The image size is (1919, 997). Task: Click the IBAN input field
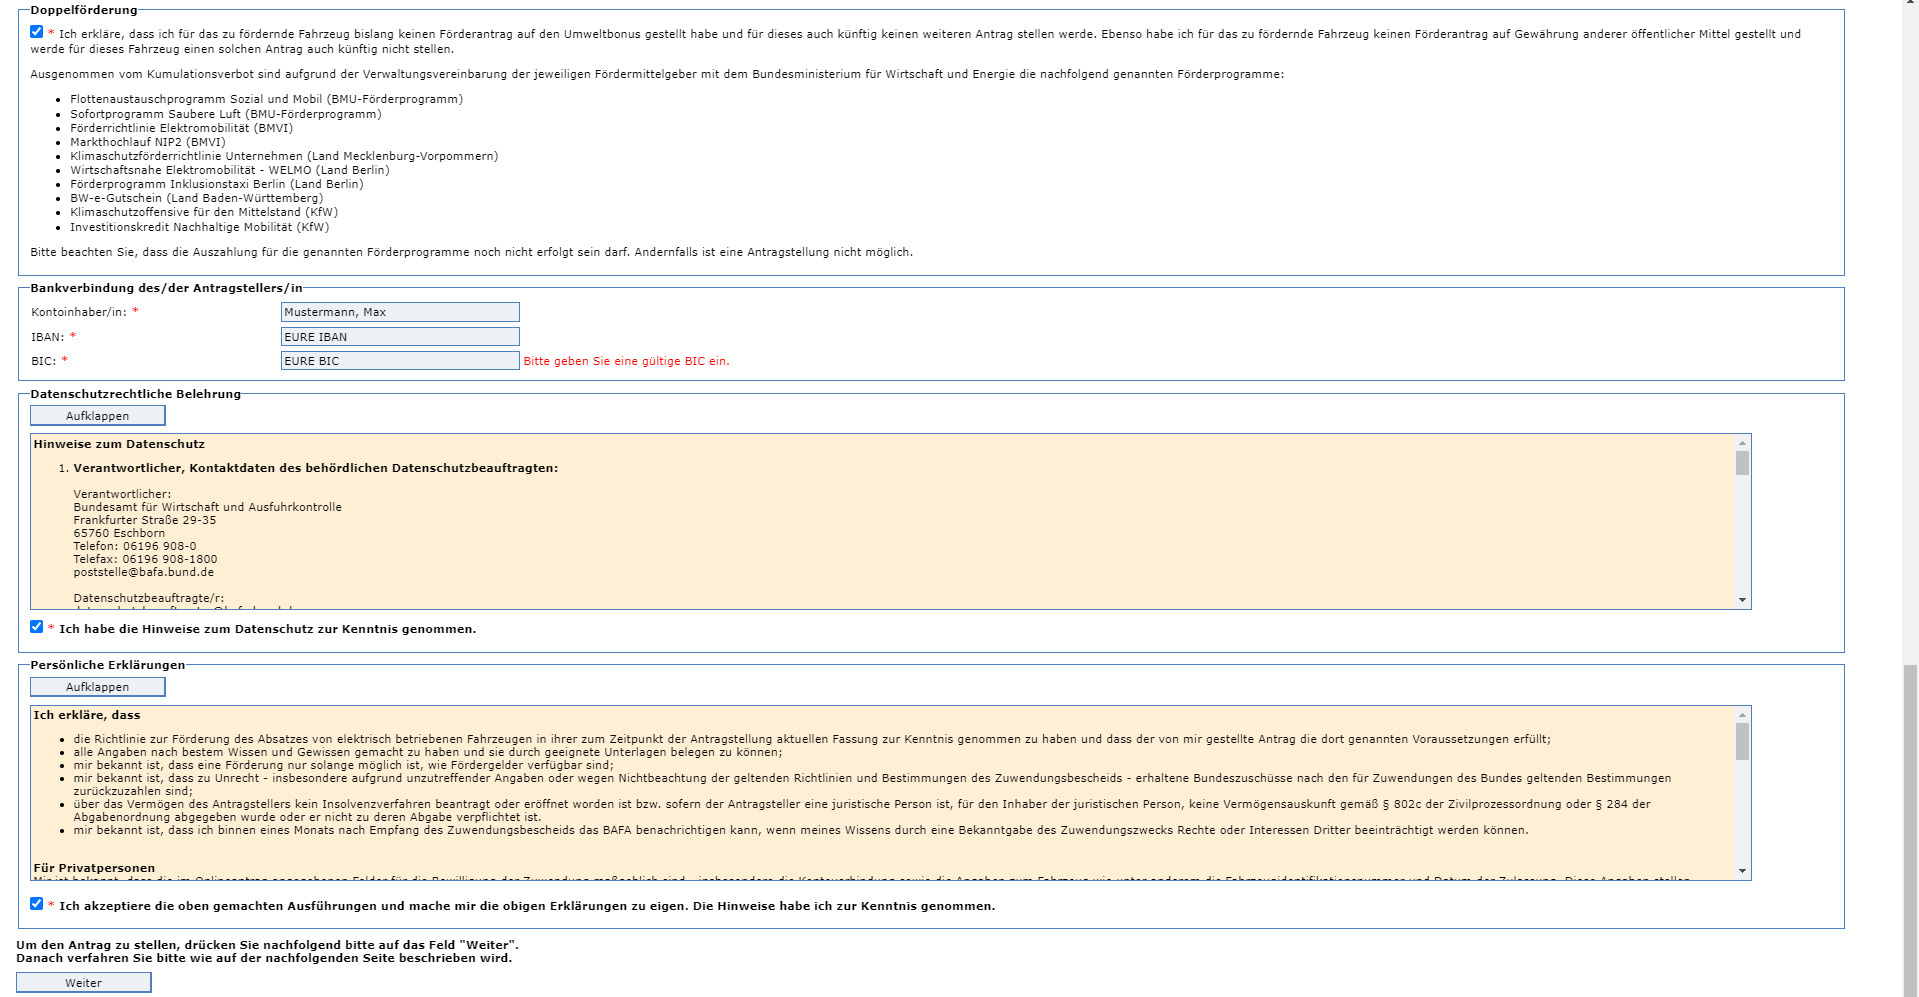coord(400,337)
